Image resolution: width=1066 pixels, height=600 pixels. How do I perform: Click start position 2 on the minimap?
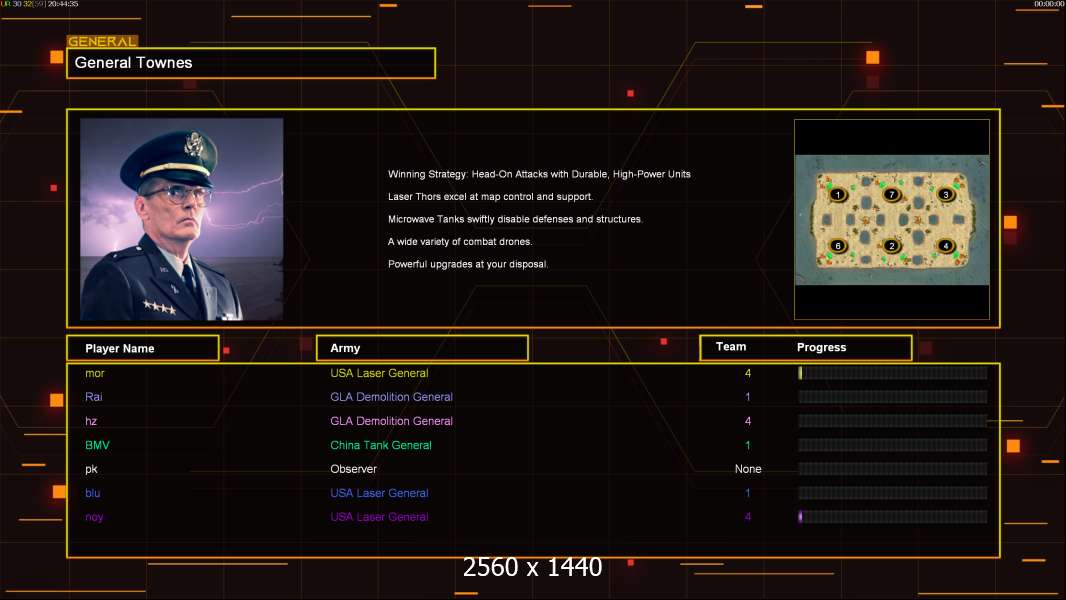[892, 245]
